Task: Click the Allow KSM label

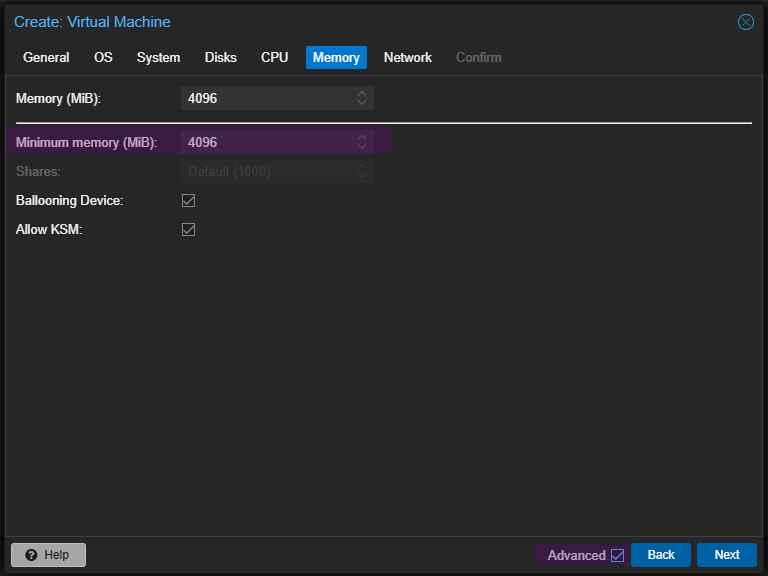Action: [x=49, y=230]
